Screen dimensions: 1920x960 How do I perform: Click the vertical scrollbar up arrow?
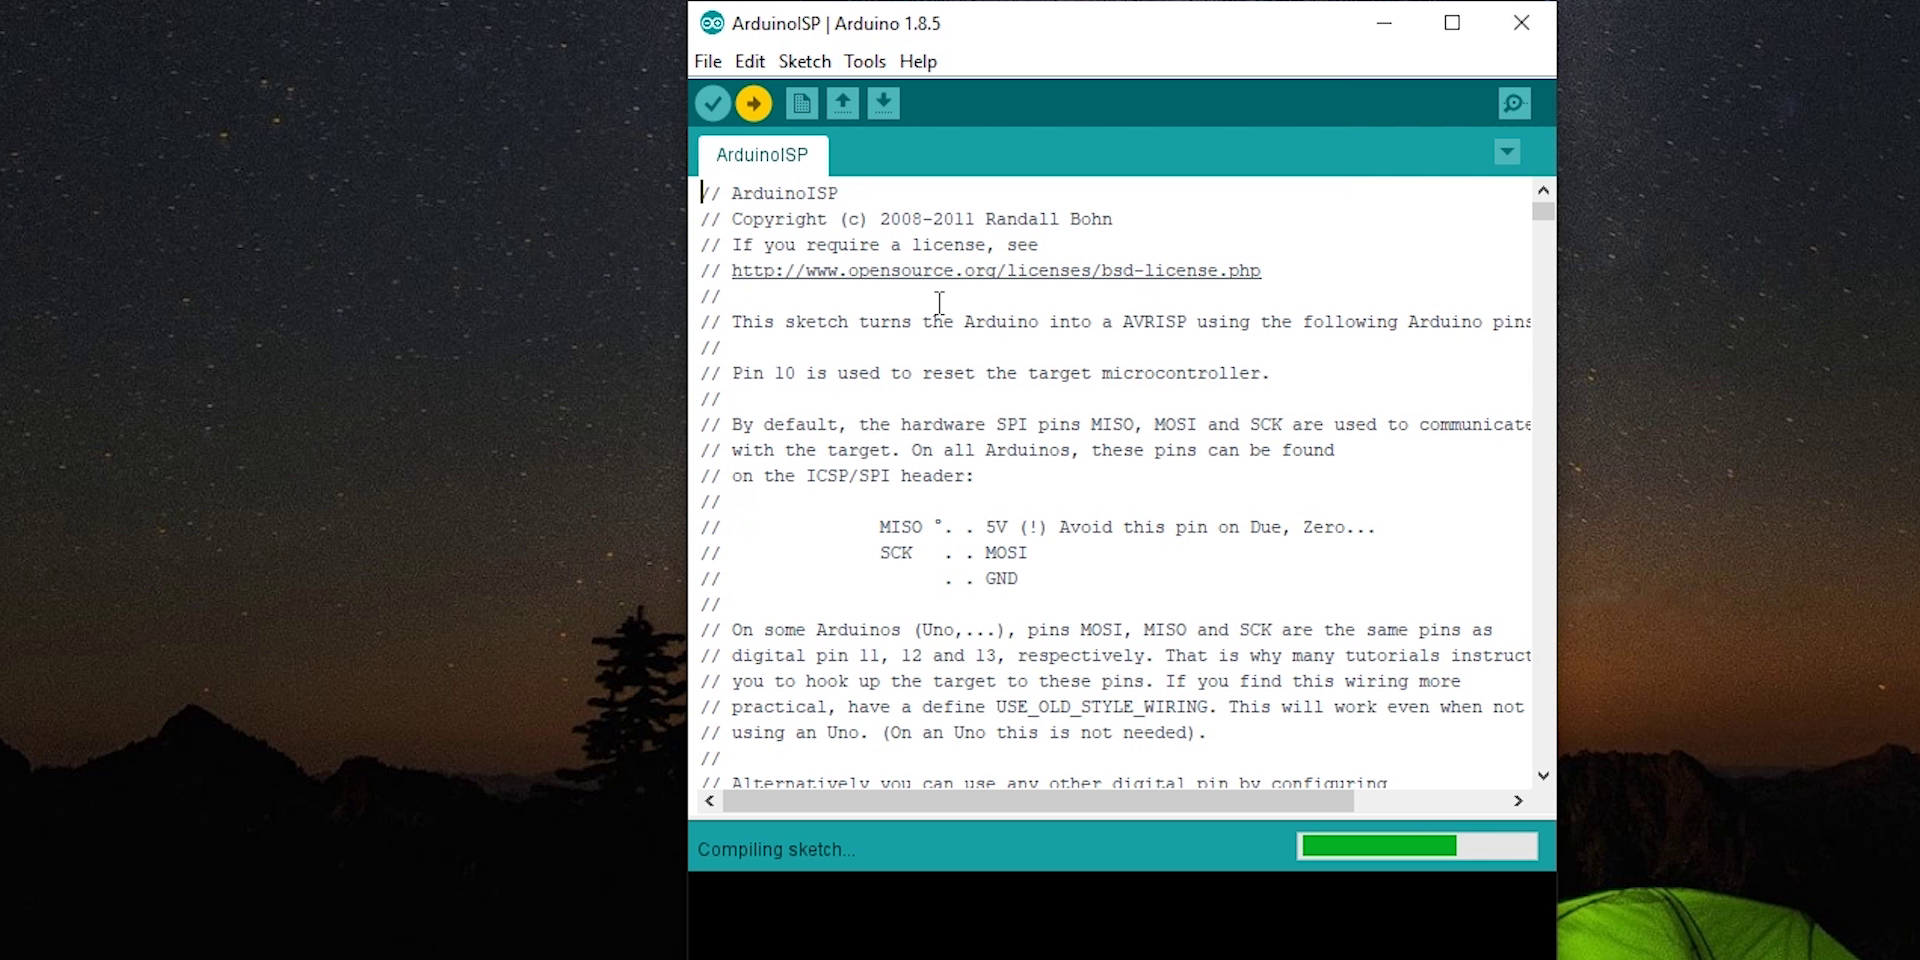click(x=1543, y=189)
